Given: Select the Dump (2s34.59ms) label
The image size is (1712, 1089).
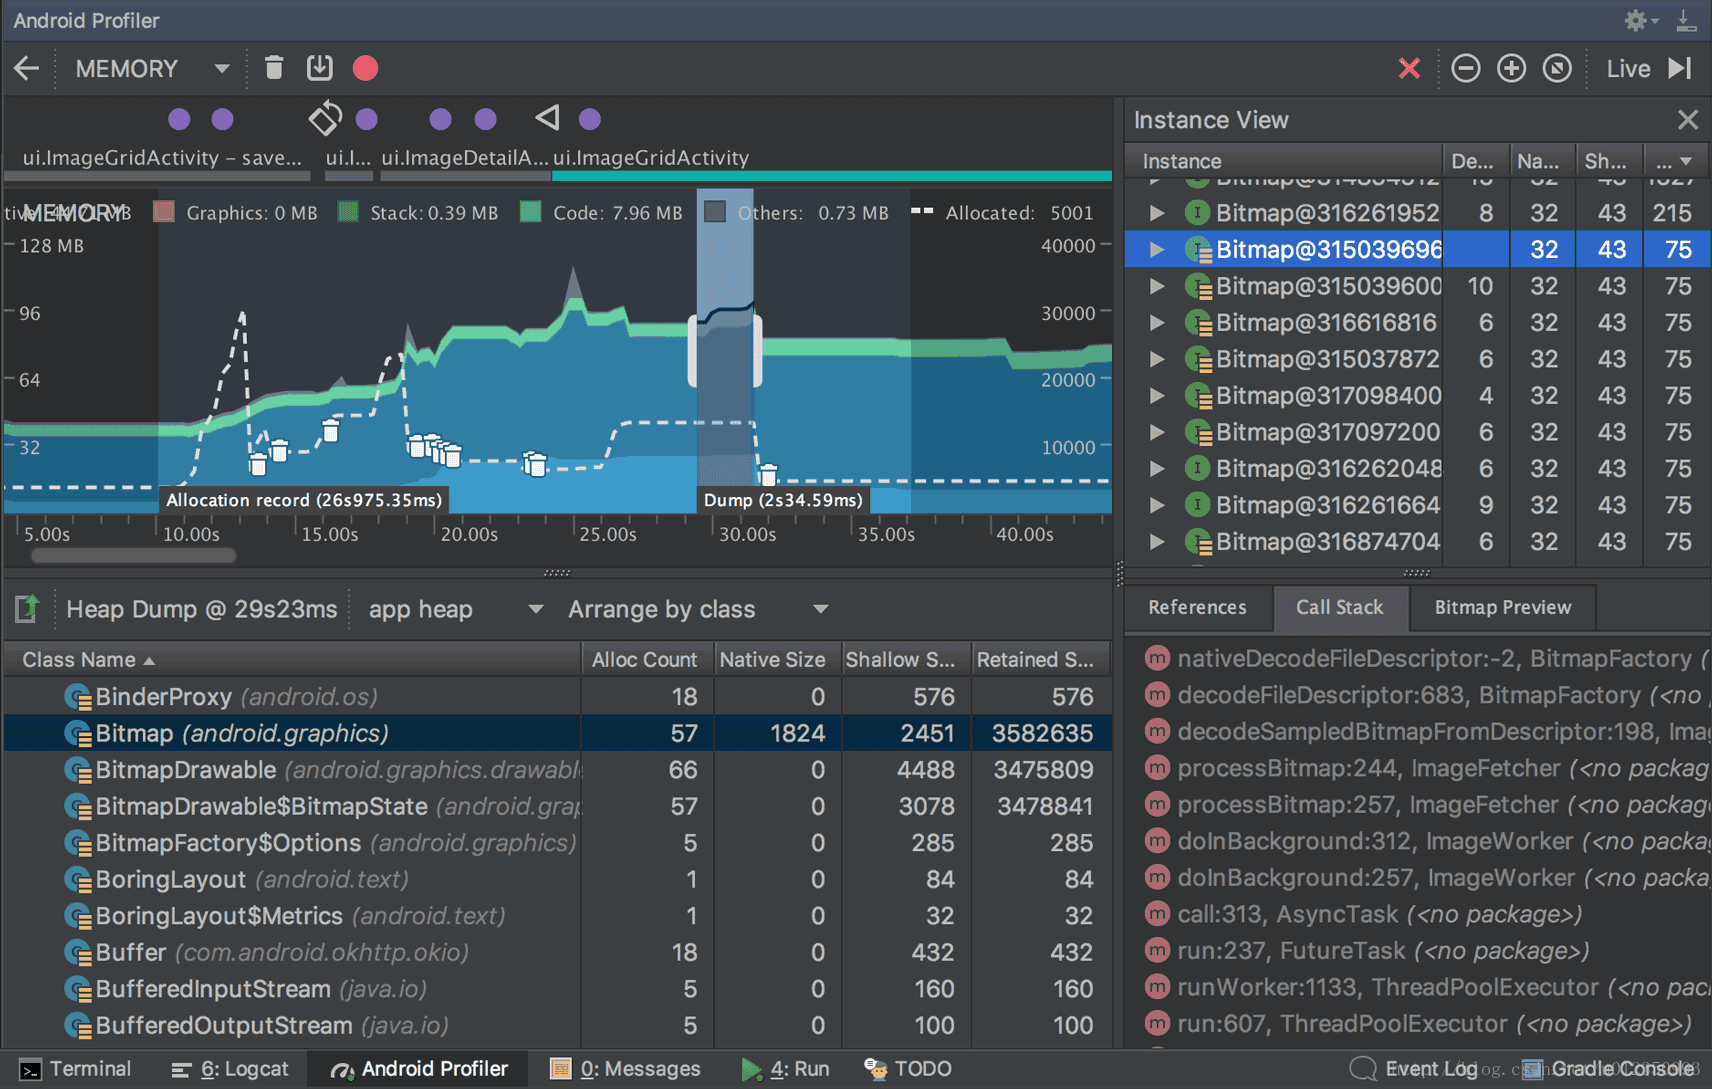Looking at the screenshot, I should click(783, 500).
